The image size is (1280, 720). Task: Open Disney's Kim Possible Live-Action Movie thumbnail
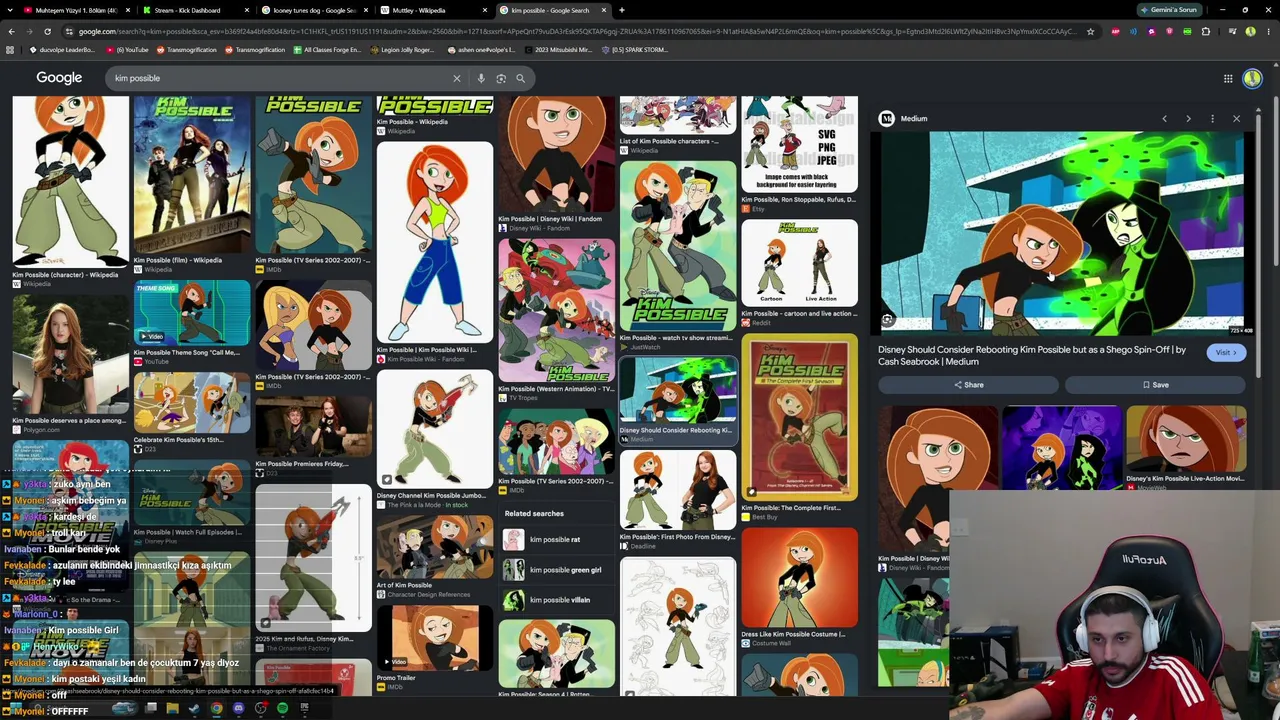pos(1186,440)
